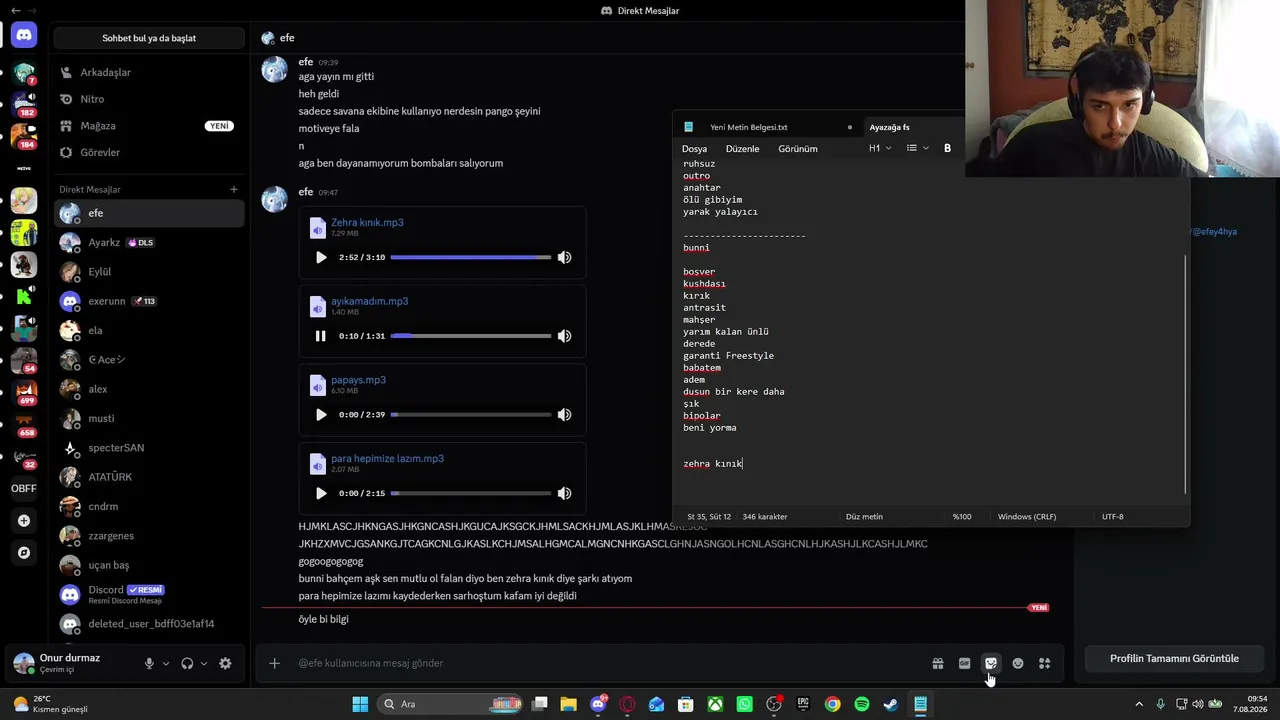Seek within ayıkamadım.mp3 progress bar

471,336
